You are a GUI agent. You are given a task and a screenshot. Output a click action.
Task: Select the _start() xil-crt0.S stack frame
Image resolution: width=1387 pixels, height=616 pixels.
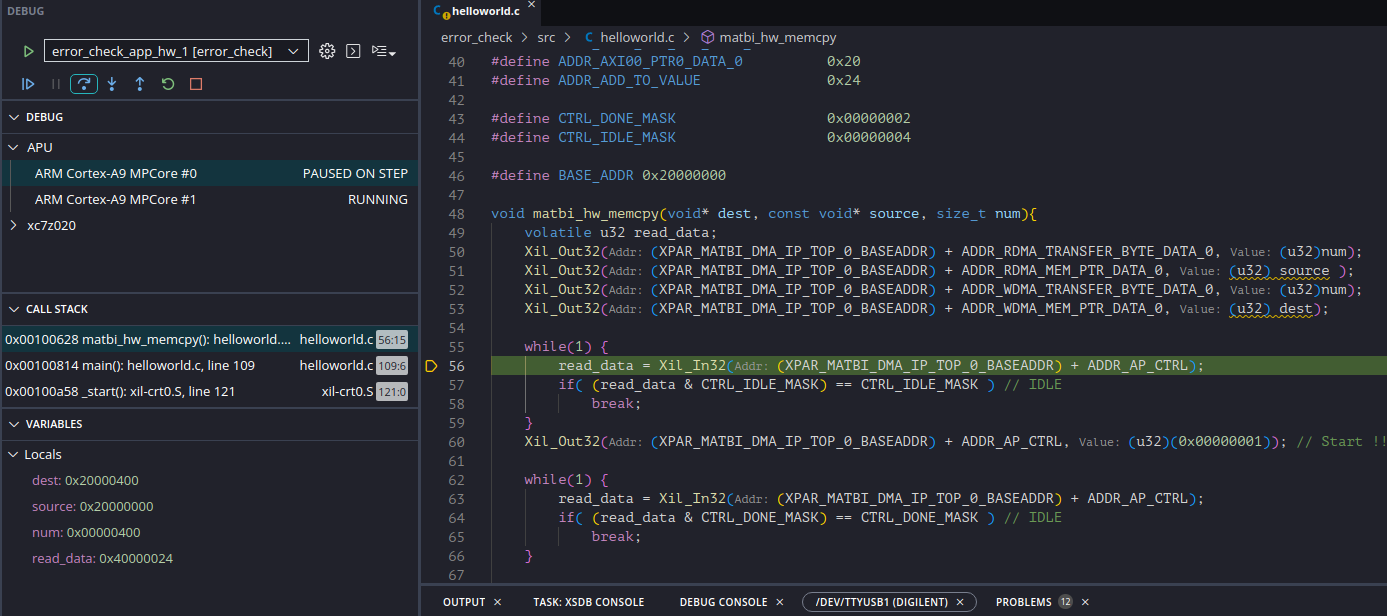[x=209, y=391]
